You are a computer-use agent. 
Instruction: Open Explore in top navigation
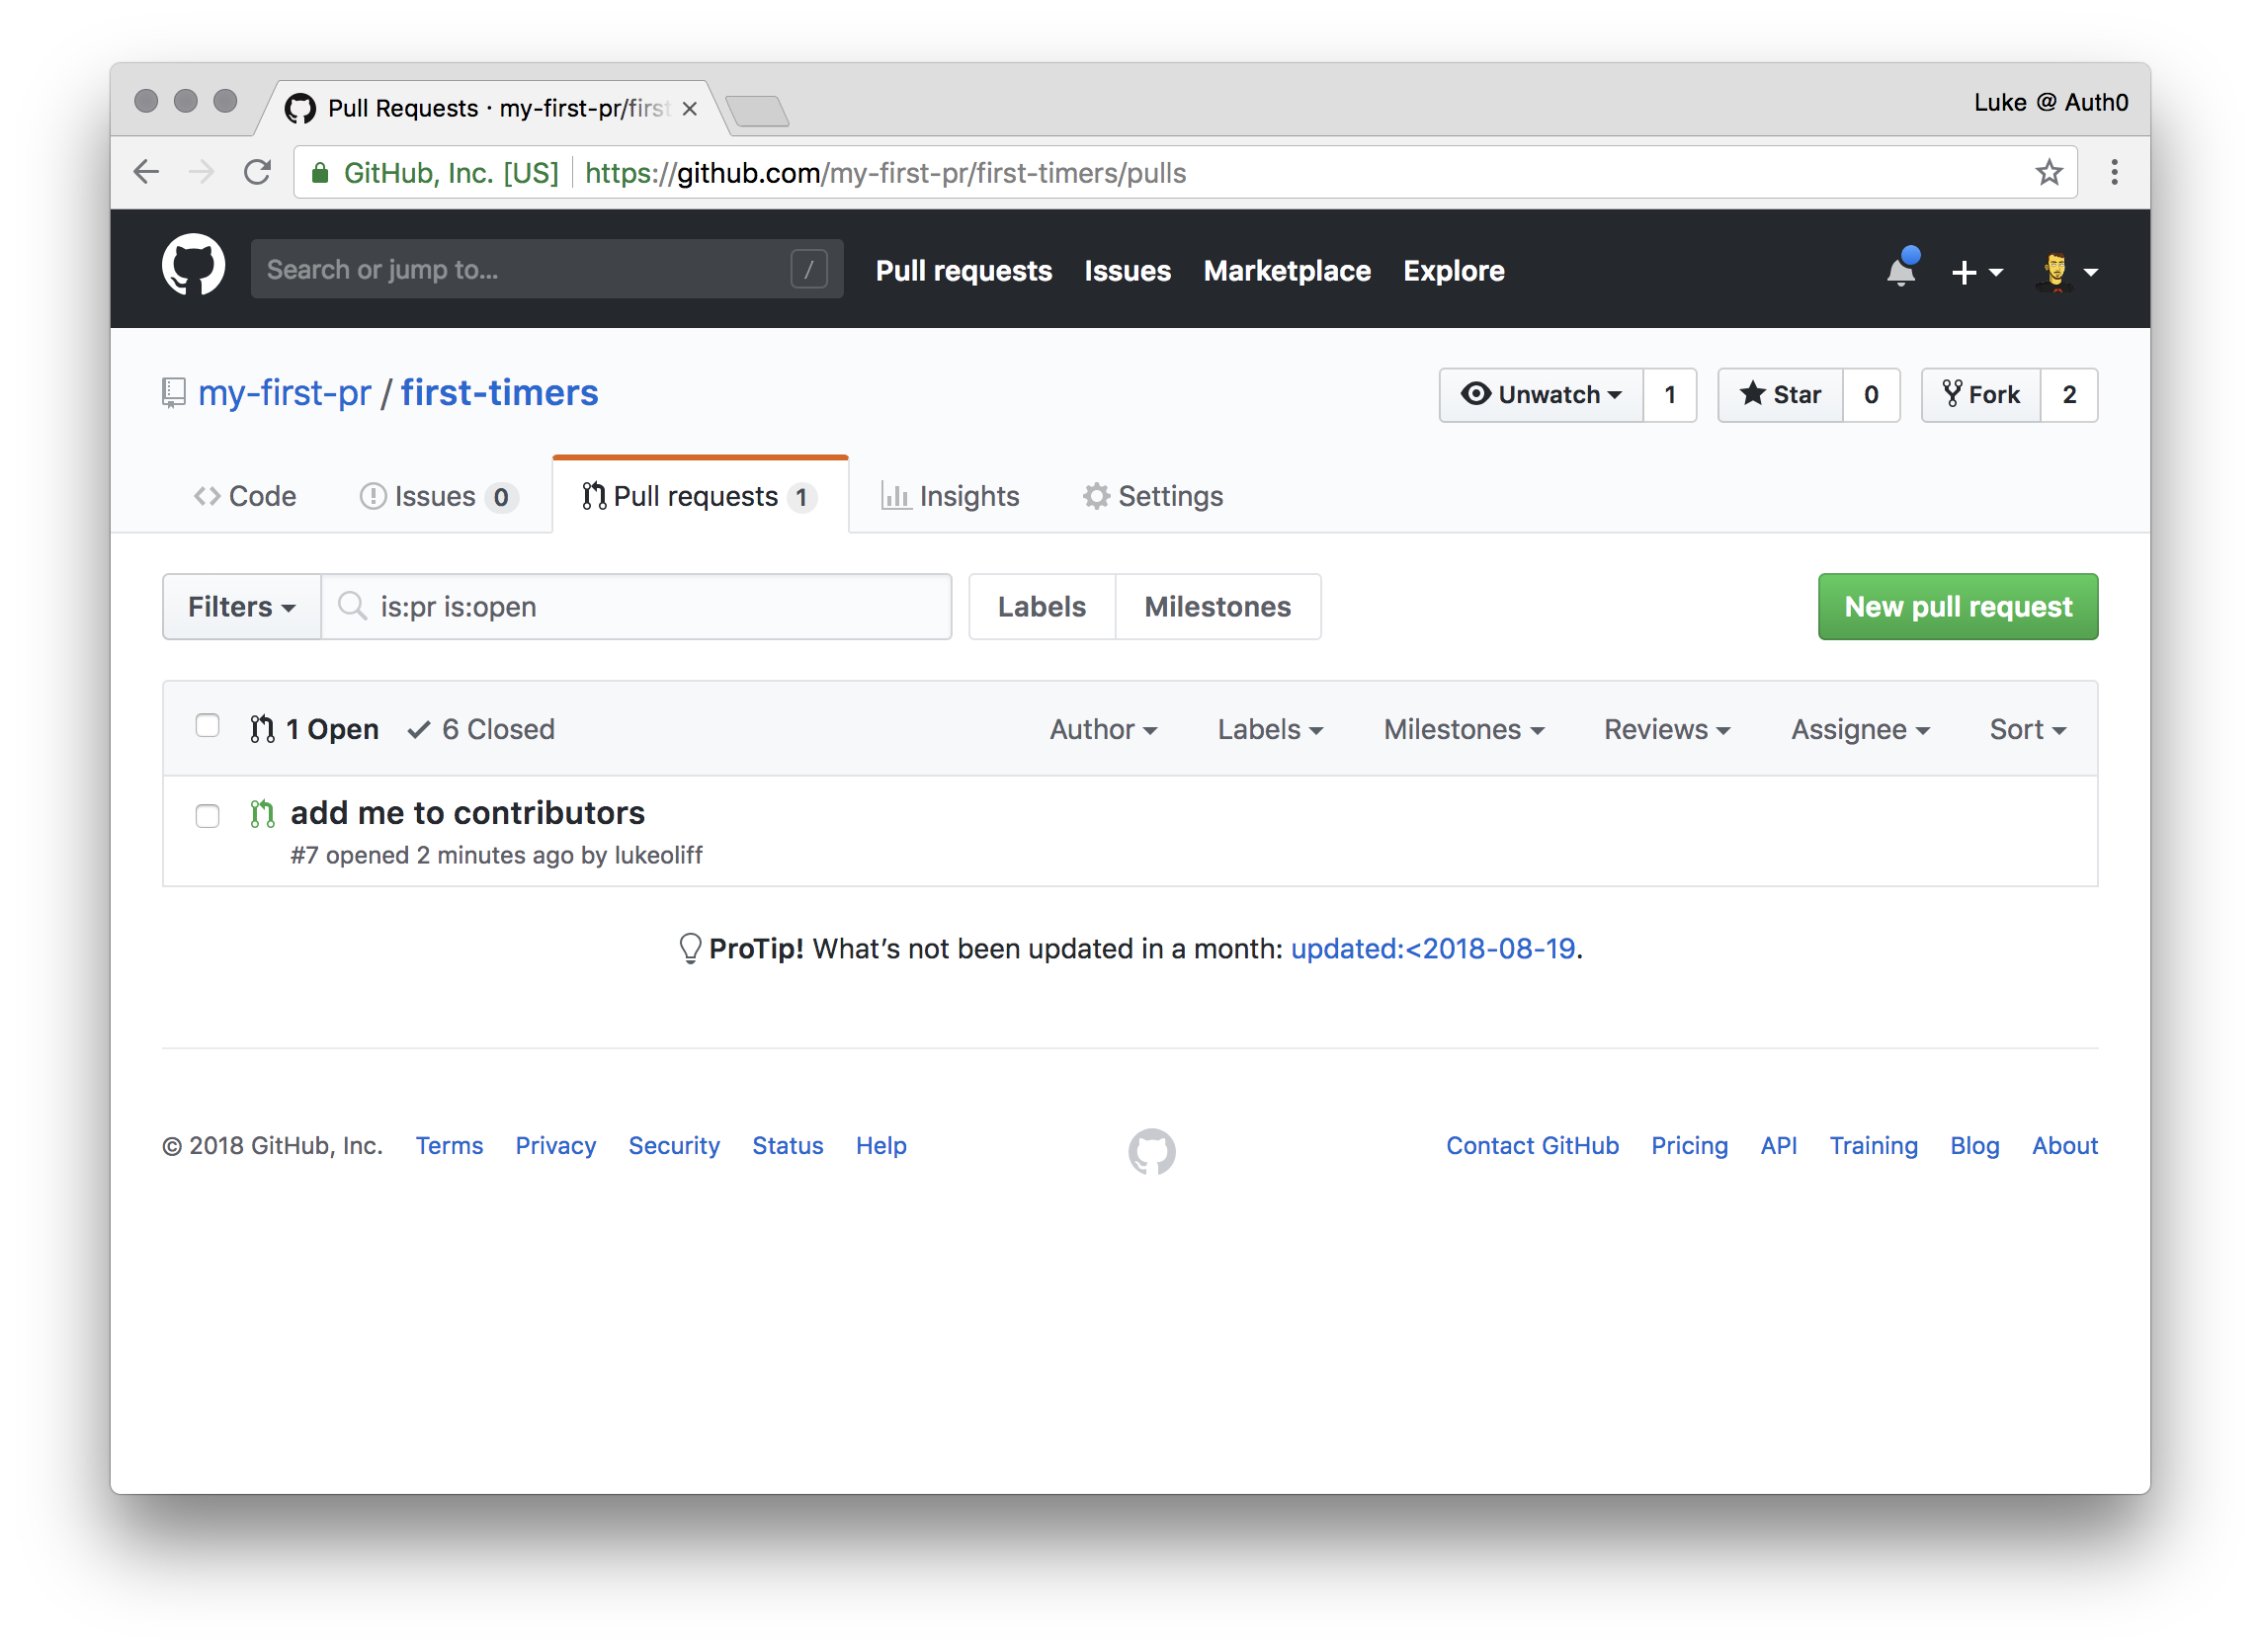(x=1454, y=271)
